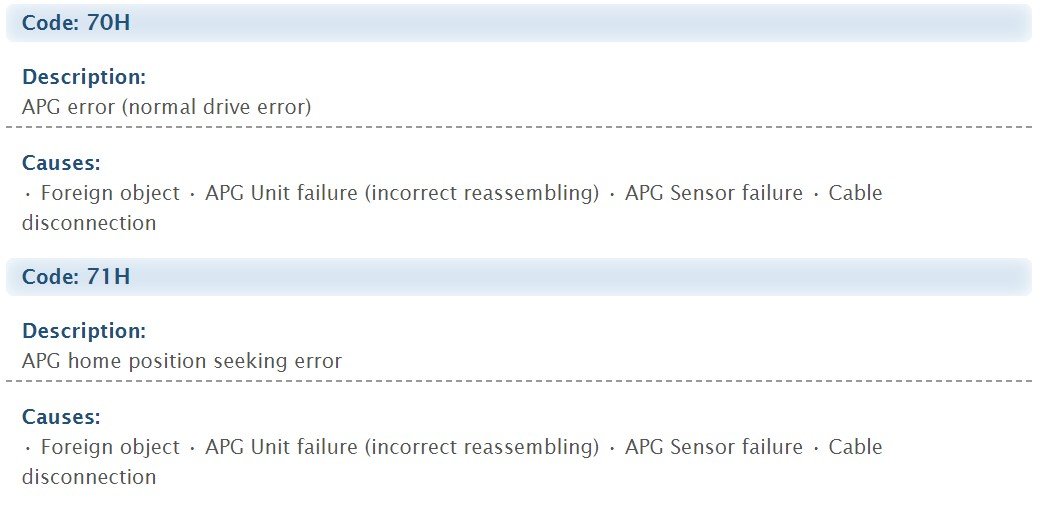Click the word "disconnection" under the 71H causes
This screenshot has width=1054, height=506.
coord(89,477)
